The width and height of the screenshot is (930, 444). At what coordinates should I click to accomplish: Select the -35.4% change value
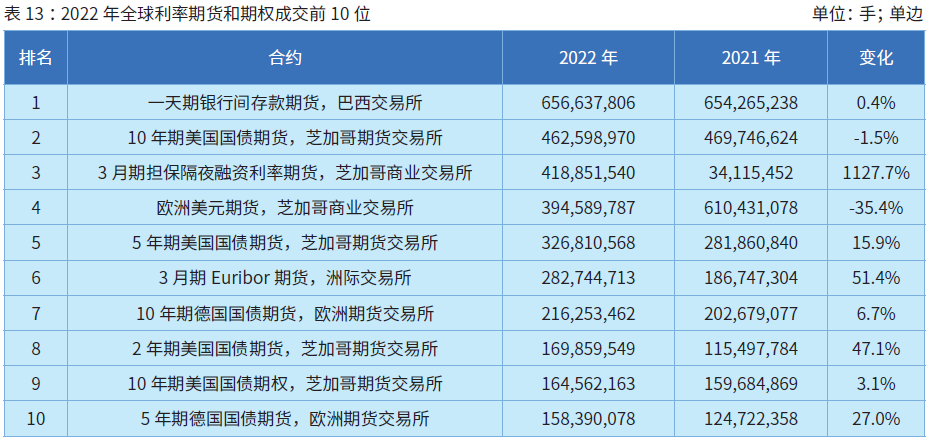(876, 208)
